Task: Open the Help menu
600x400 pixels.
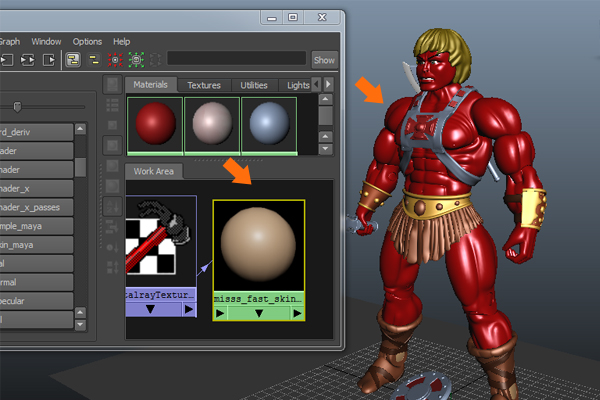Action: coord(122,41)
